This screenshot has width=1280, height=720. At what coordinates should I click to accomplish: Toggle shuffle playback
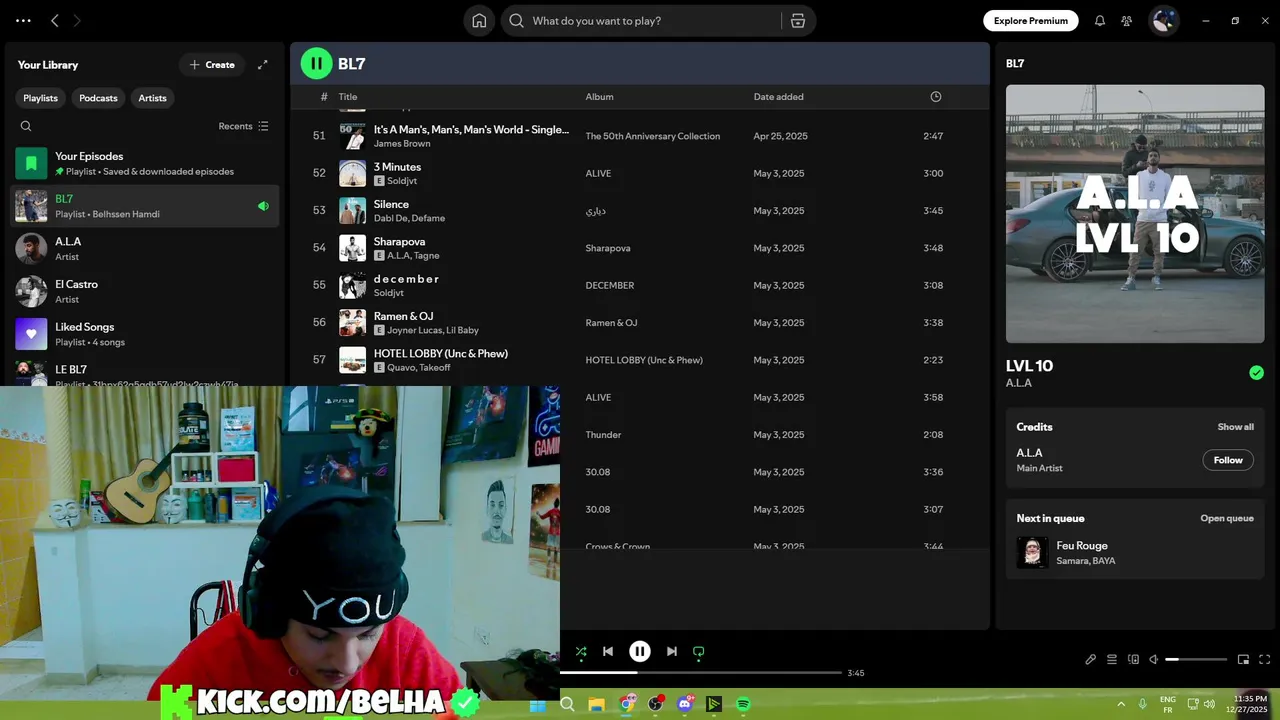click(x=581, y=652)
